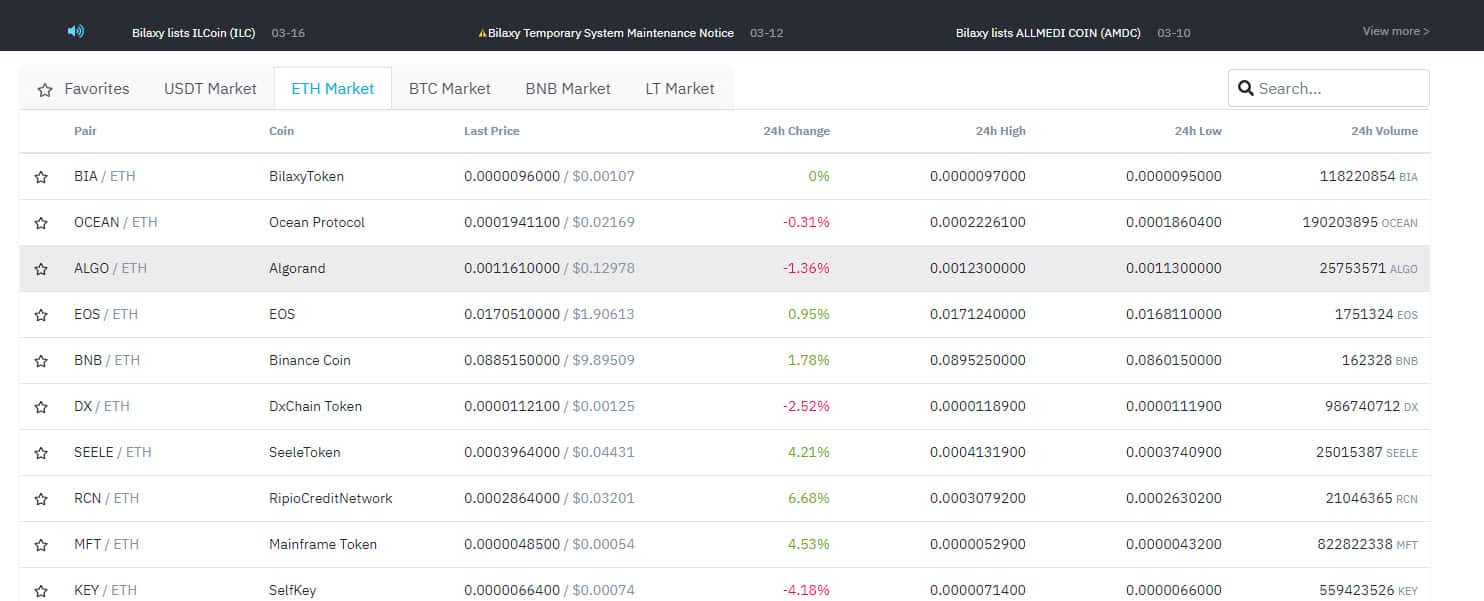
Task: Click the Ocean Protocol coin name
Action: tap(317, 222)
